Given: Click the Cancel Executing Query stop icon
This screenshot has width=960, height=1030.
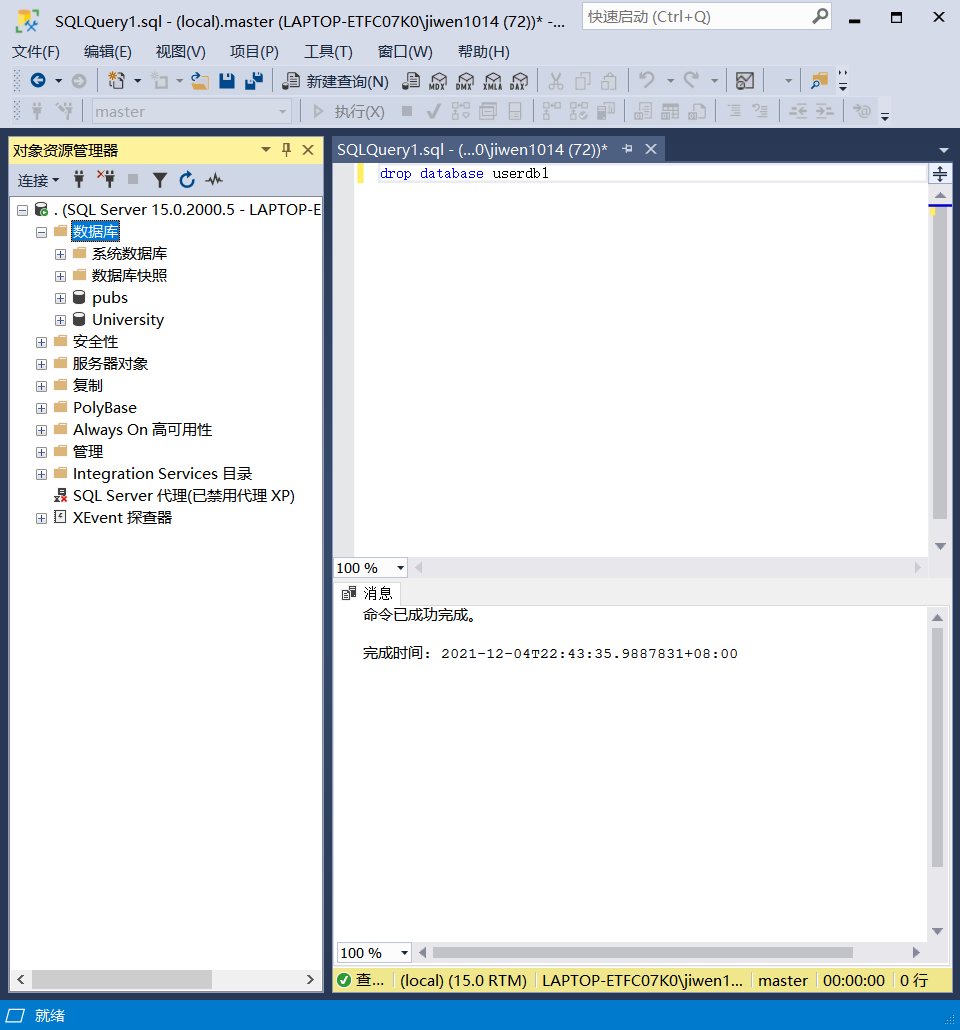Looking at the screenshot, I should (407, 111).
